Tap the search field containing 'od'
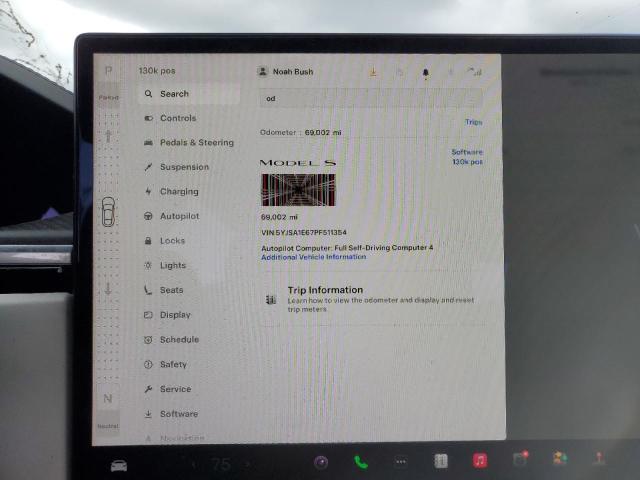Viewport: 640px width, 480px height. coord(371,98)
